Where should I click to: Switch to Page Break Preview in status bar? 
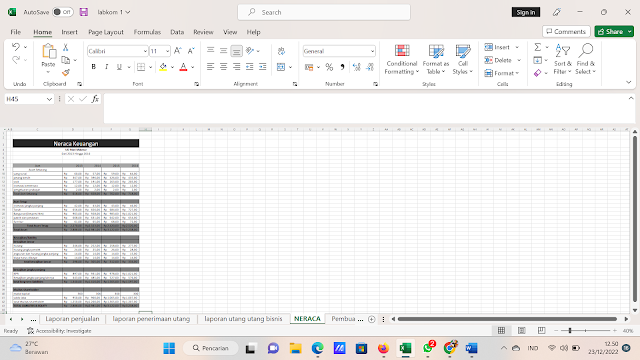pos(541,331)
